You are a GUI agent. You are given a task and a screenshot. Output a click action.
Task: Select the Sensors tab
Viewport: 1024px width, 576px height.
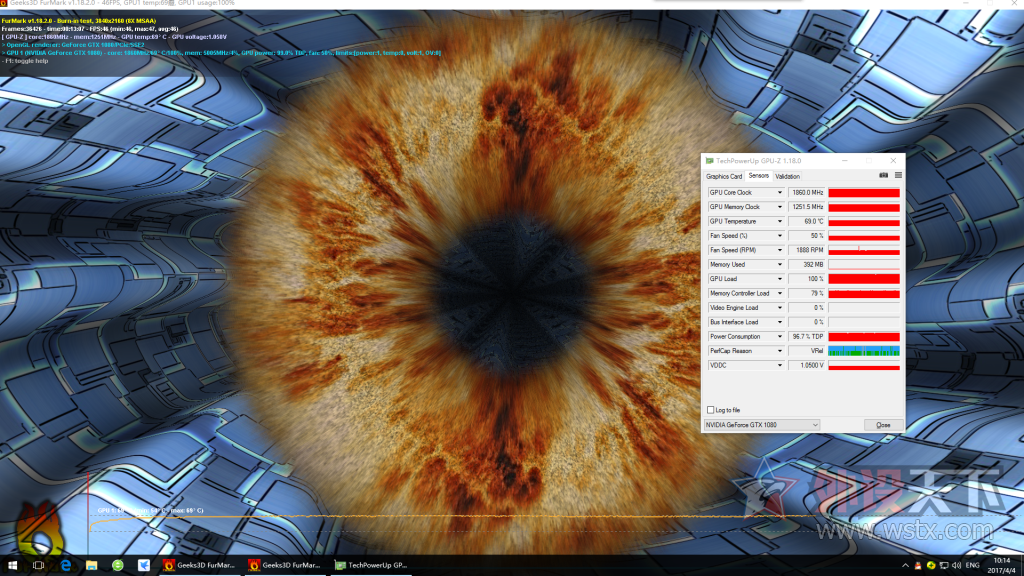pyautogui.click(x=758, y=176)
